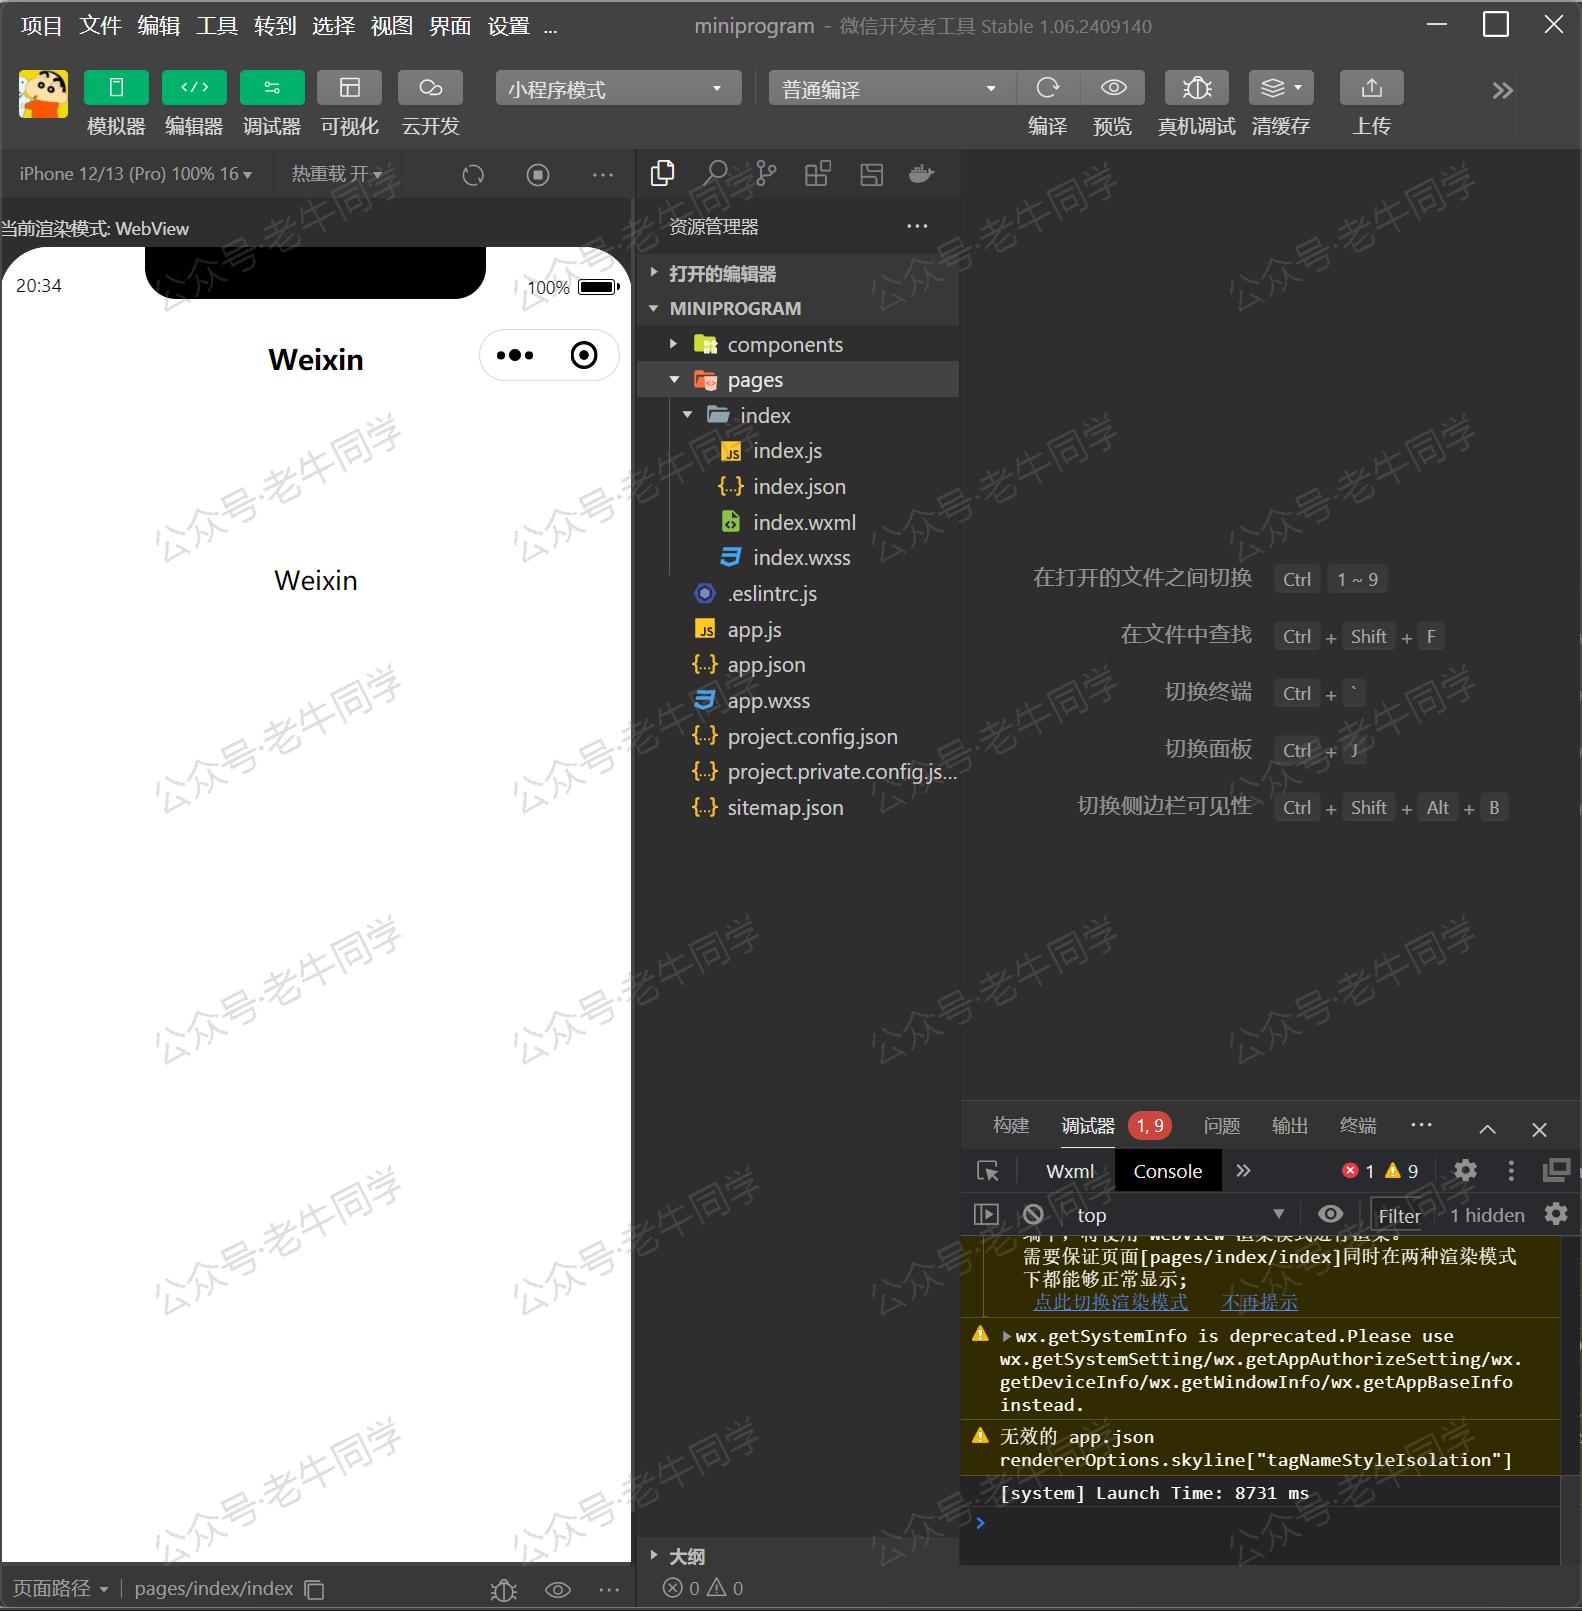Open the clear cache (清缓存) dropdown
The height and width of the screenshot is (1611, 1582).
click(1281, 88)
